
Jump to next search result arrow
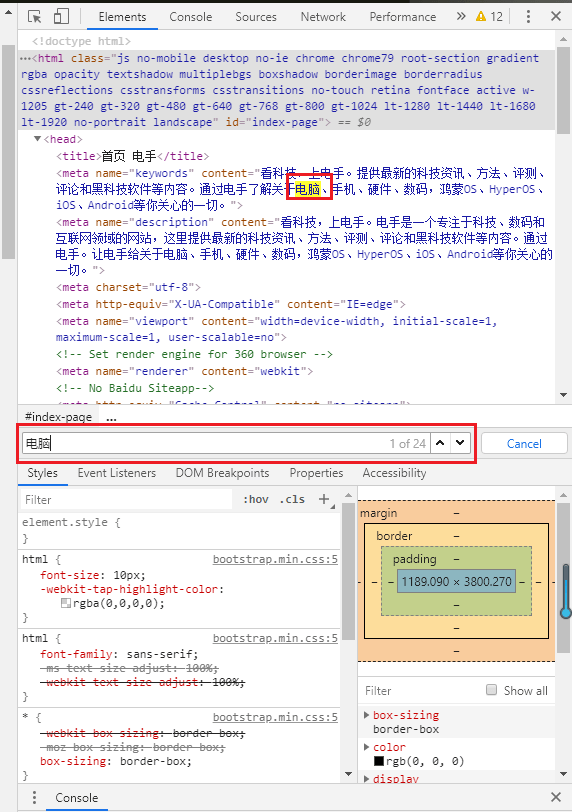point(460,443)
